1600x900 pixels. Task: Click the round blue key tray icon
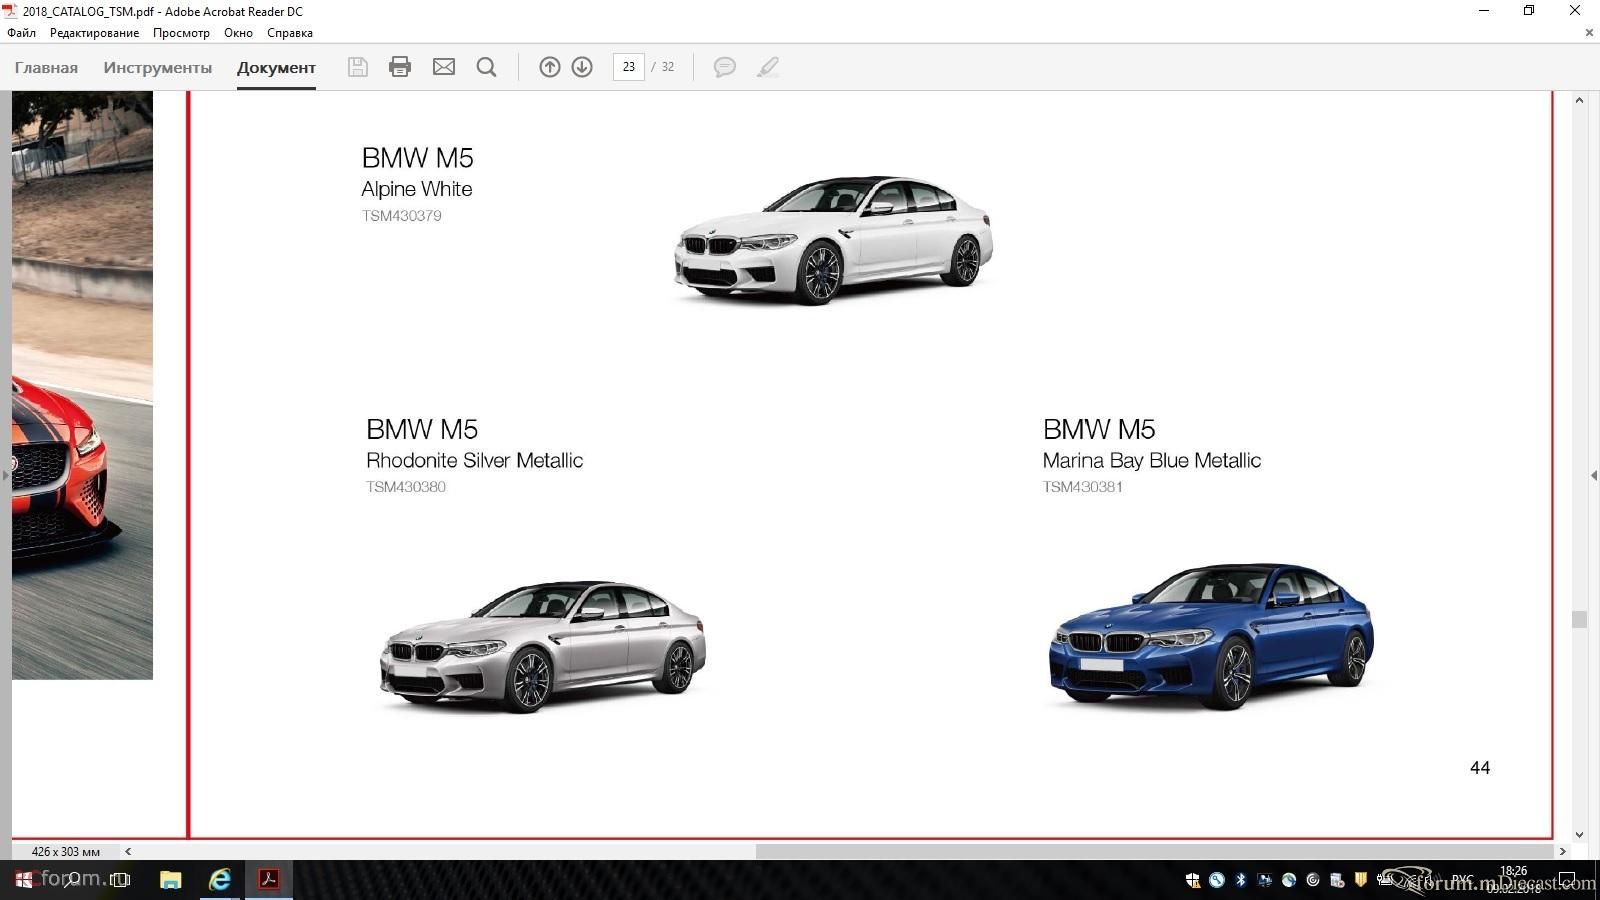tap(1217, 880)
